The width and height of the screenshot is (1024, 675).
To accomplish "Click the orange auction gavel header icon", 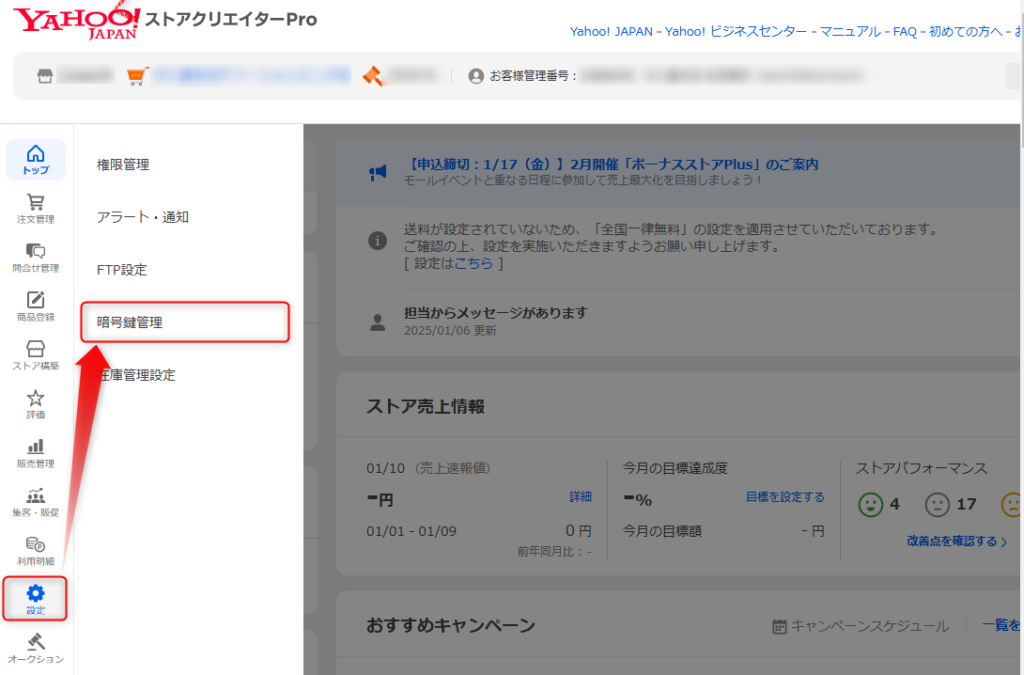I will click(x=372, y=76).
